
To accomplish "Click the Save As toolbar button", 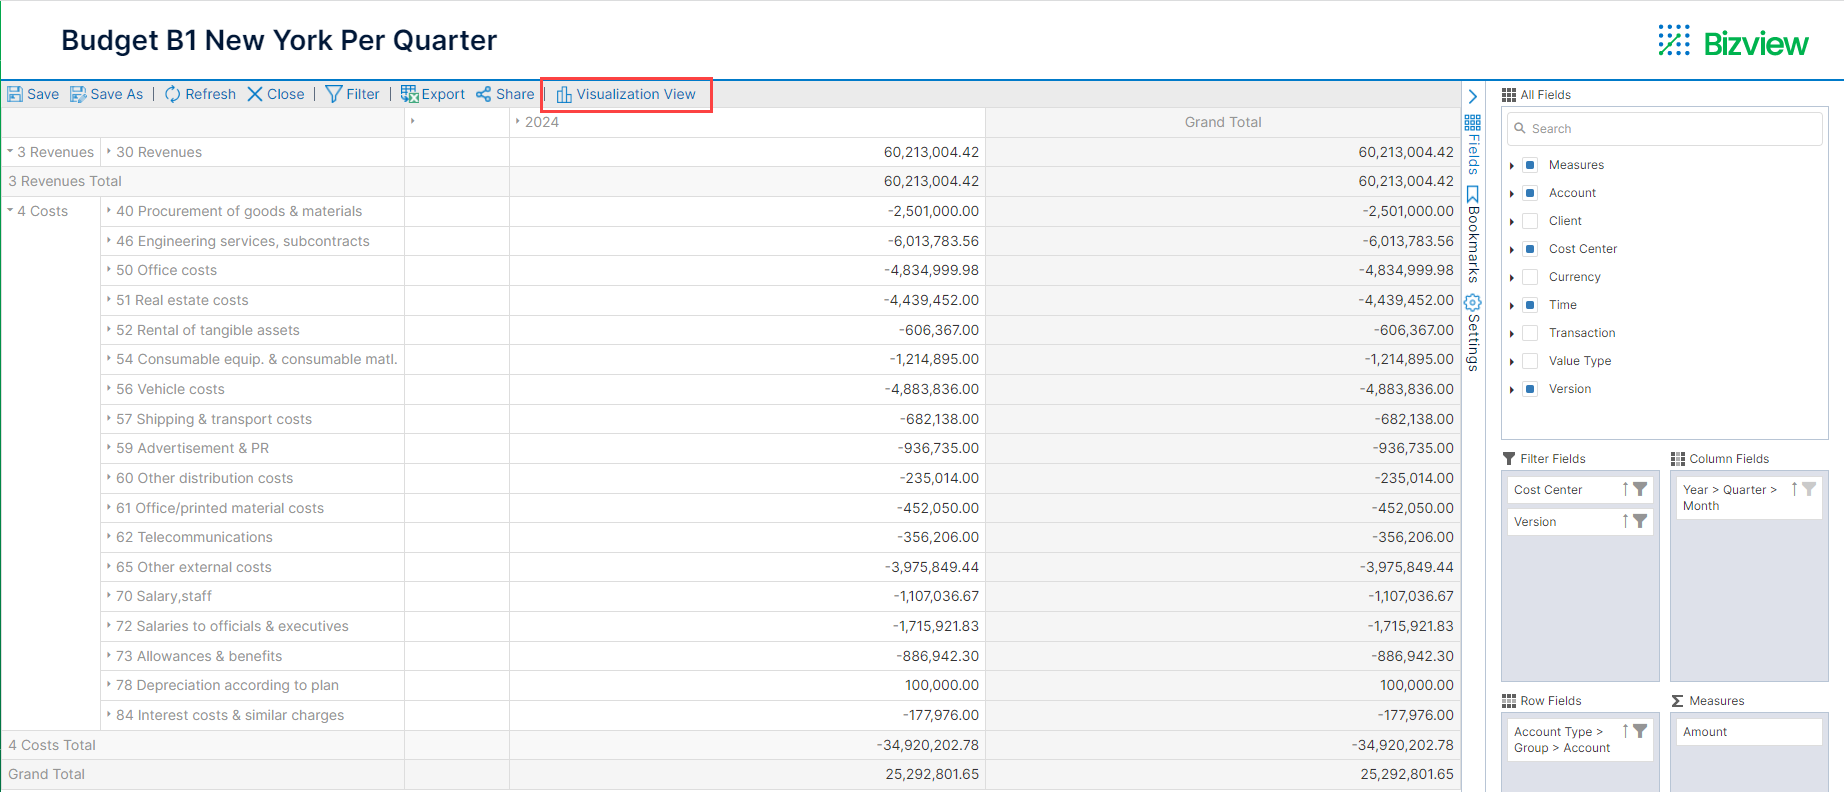I will point(106,94).
